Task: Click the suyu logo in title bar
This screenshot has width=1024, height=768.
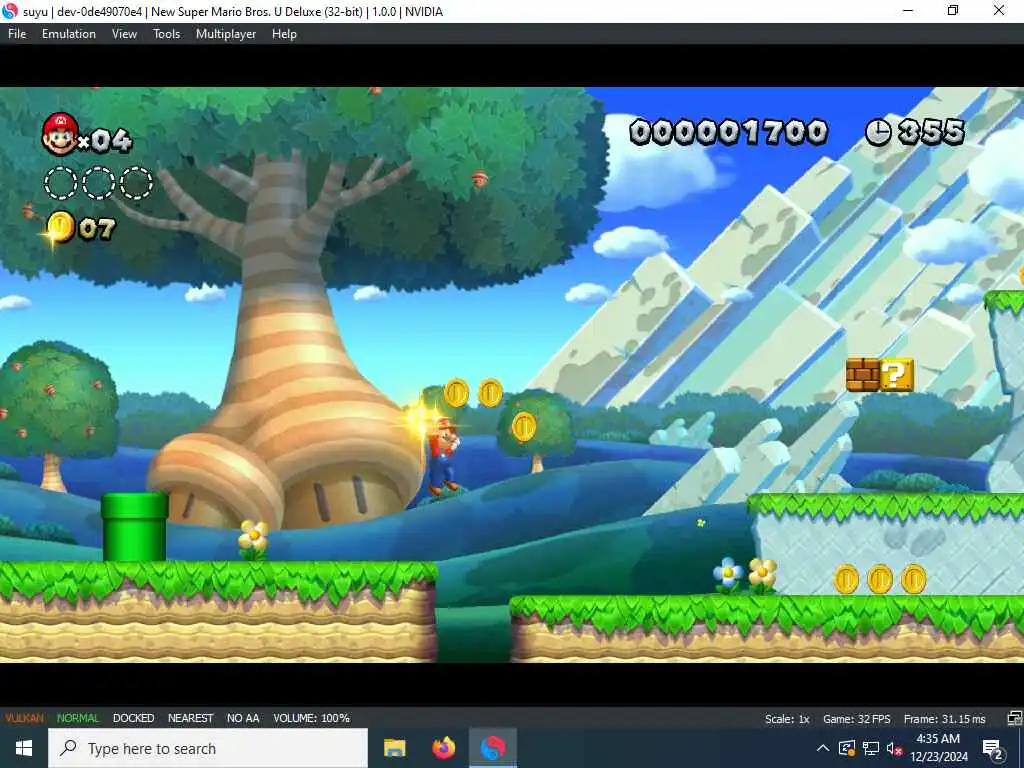Action: pyautogui.click(x=10, y=11)
